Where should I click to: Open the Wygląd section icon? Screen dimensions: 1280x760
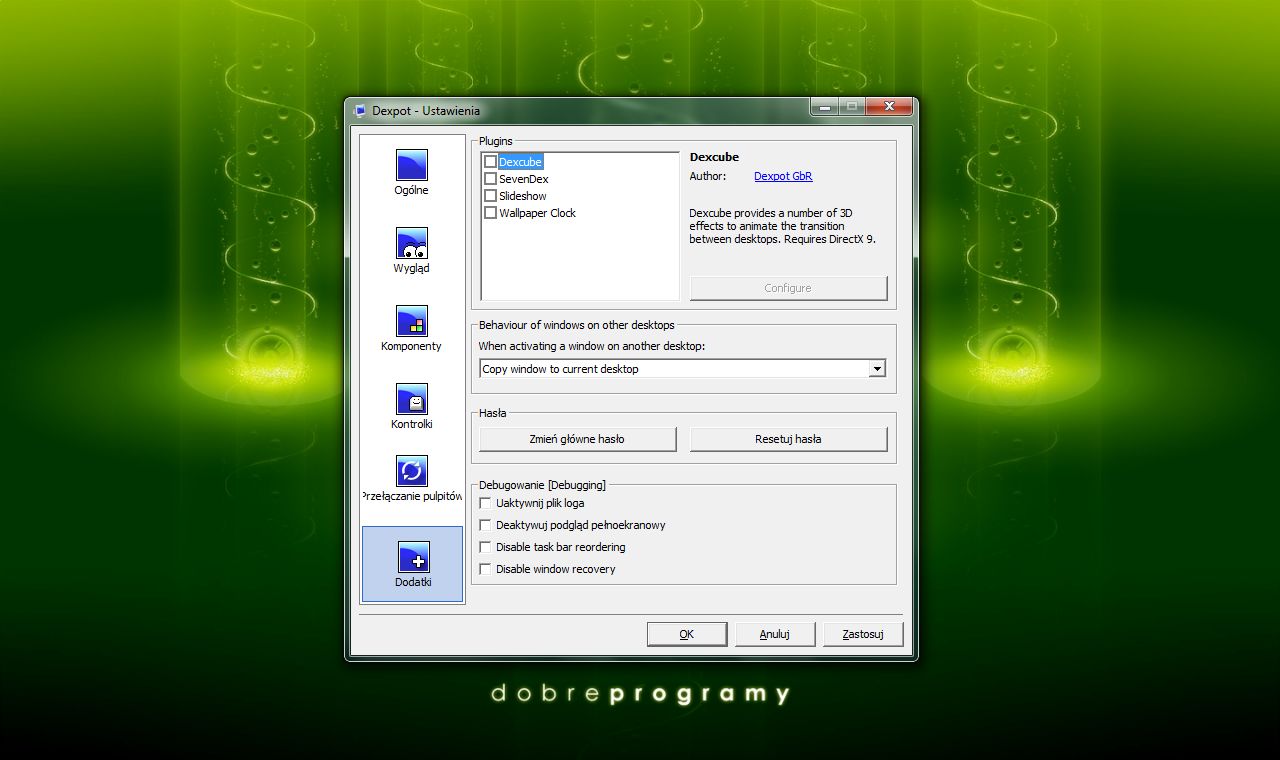[411, 243]
